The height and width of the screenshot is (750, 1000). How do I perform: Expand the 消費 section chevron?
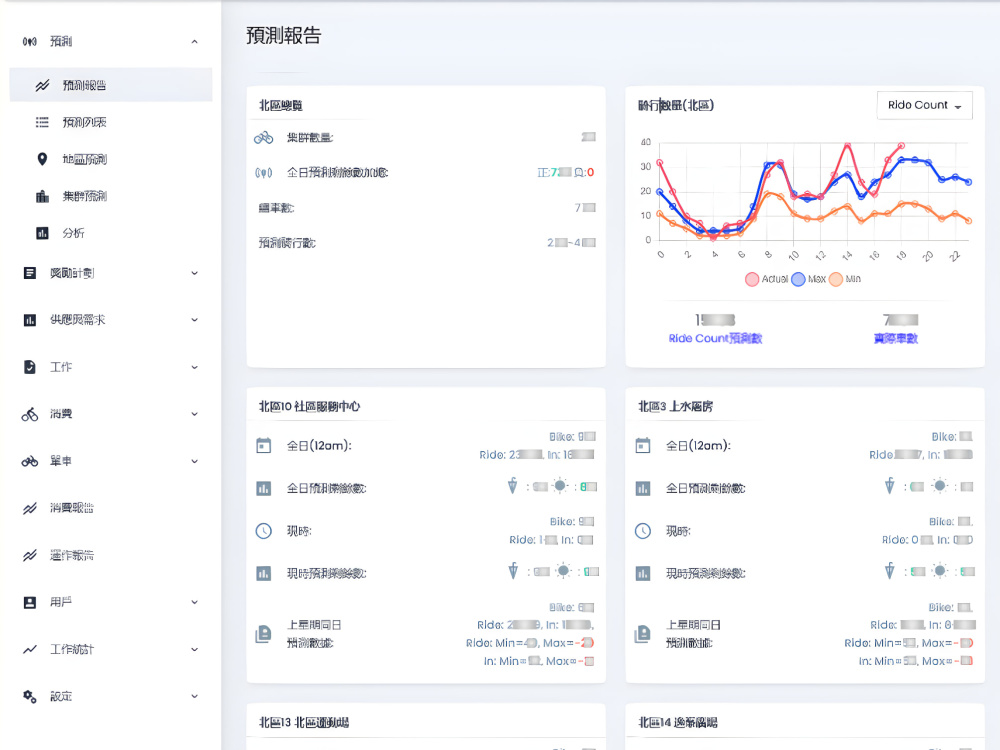tap(195, 414)
